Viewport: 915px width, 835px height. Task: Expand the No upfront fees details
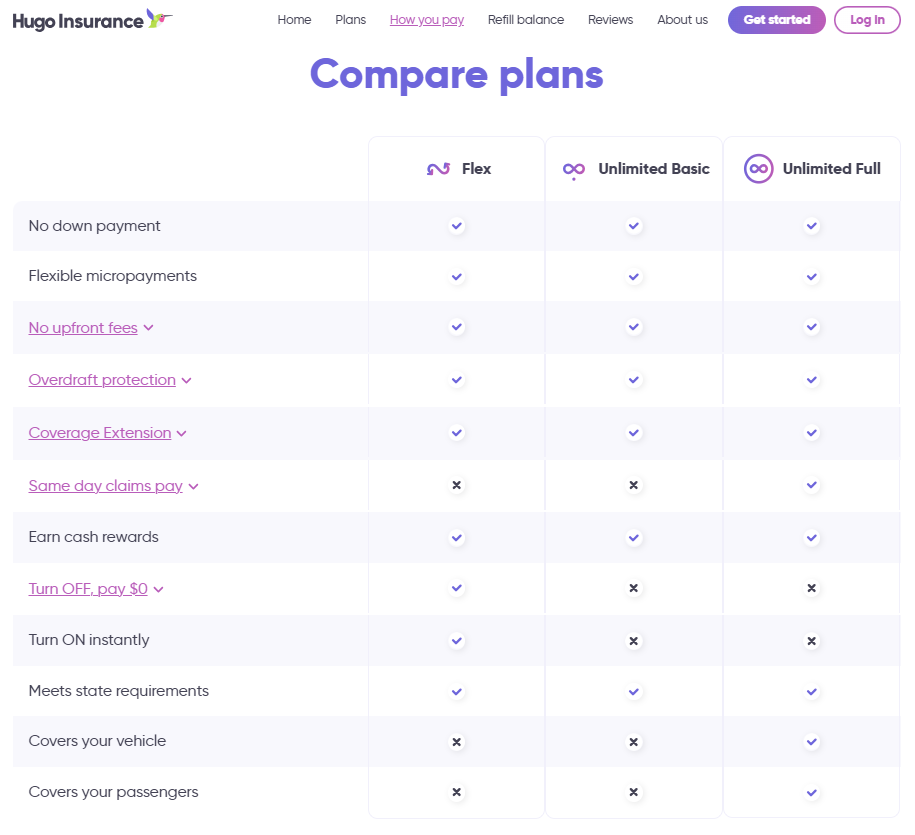tap(91, 328)
